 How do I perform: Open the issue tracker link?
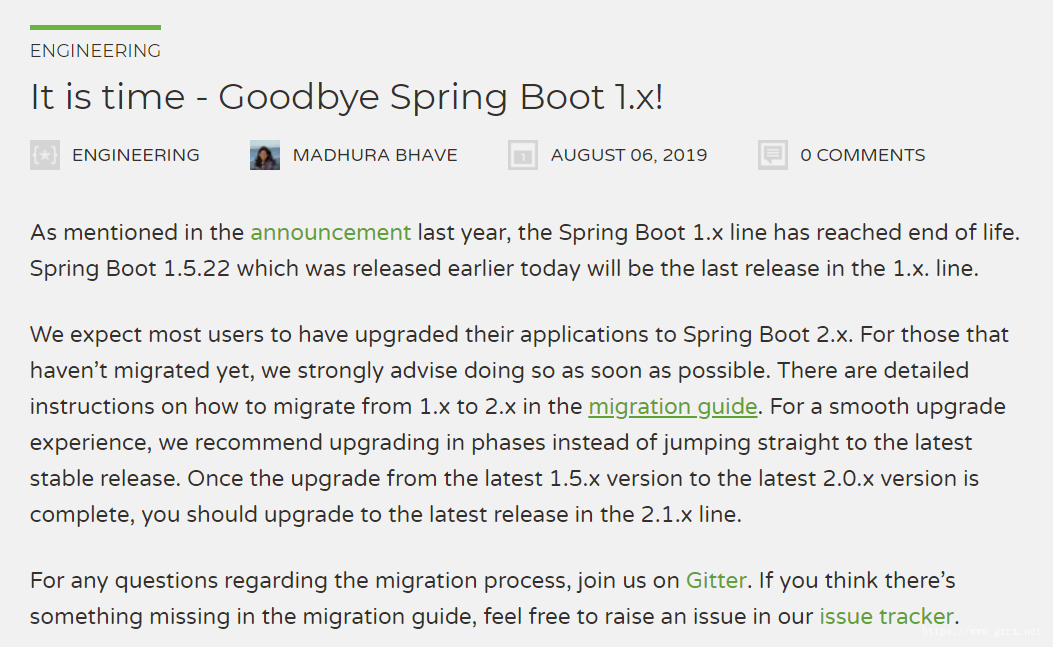point(886,617)
